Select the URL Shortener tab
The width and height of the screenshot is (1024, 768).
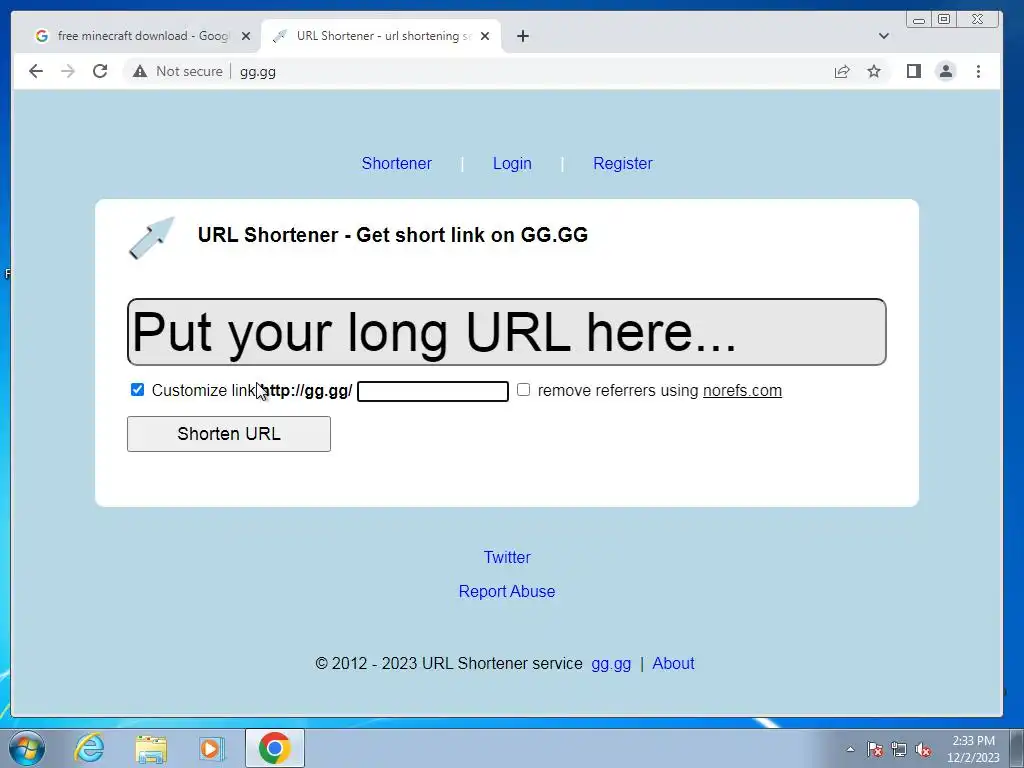point(381,36)
